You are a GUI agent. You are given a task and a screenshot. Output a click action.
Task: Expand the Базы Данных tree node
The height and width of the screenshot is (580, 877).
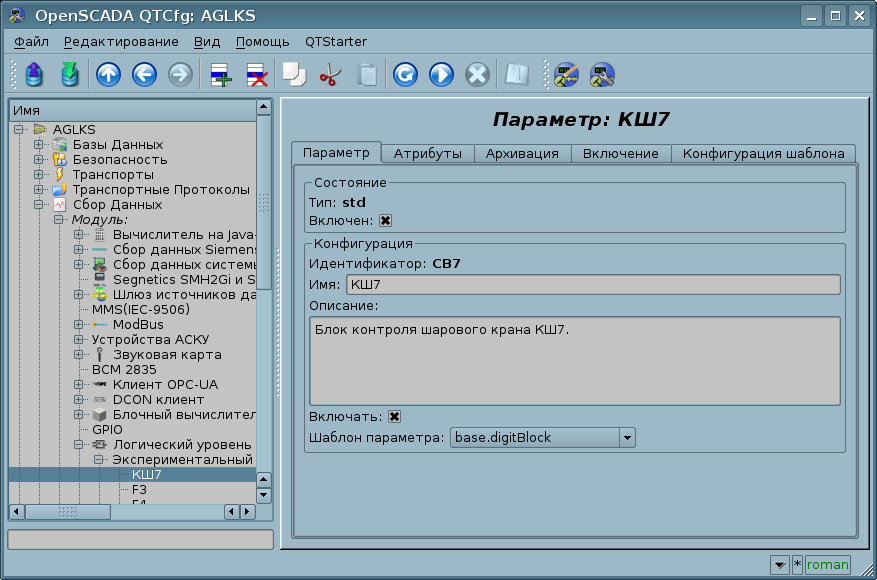(39, 145)
